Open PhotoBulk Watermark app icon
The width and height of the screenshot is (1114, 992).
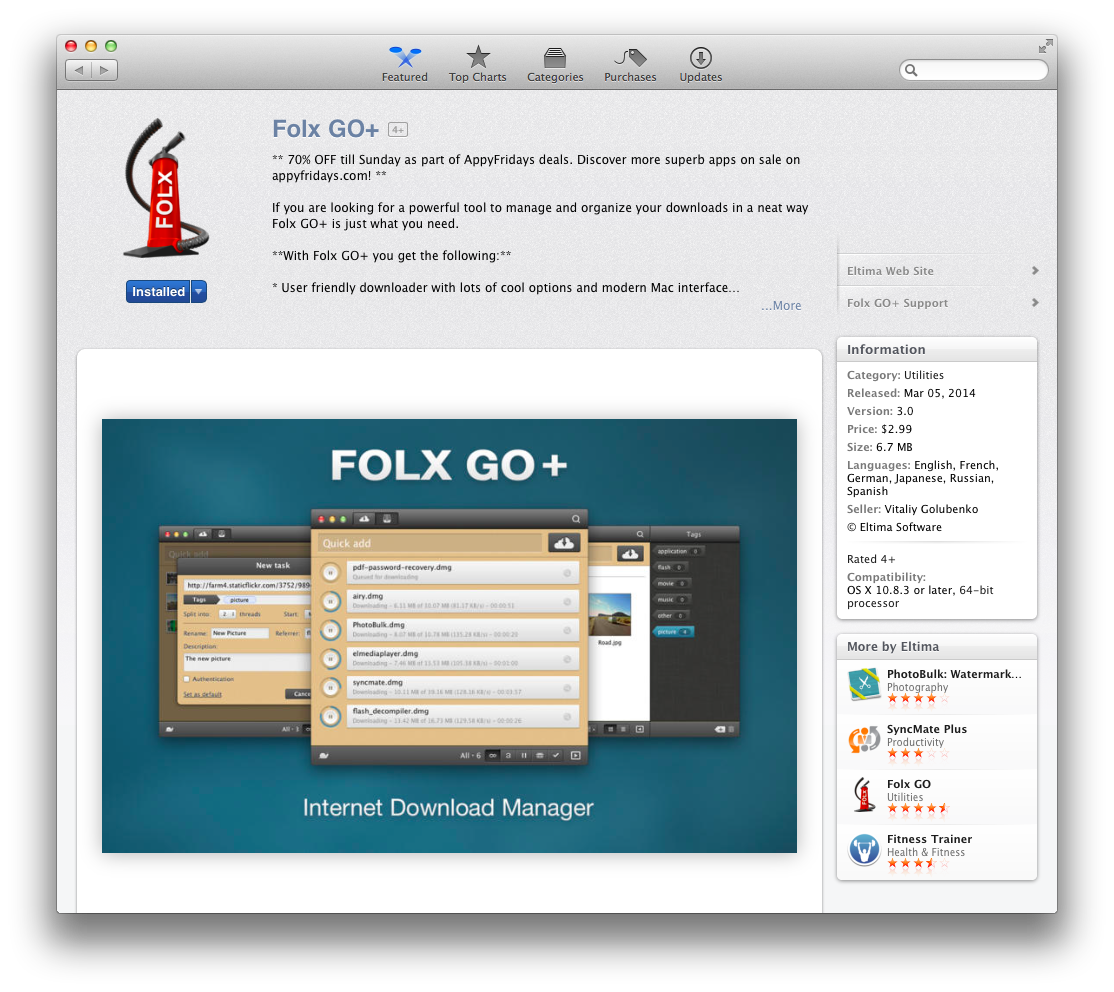coord(863,685)
